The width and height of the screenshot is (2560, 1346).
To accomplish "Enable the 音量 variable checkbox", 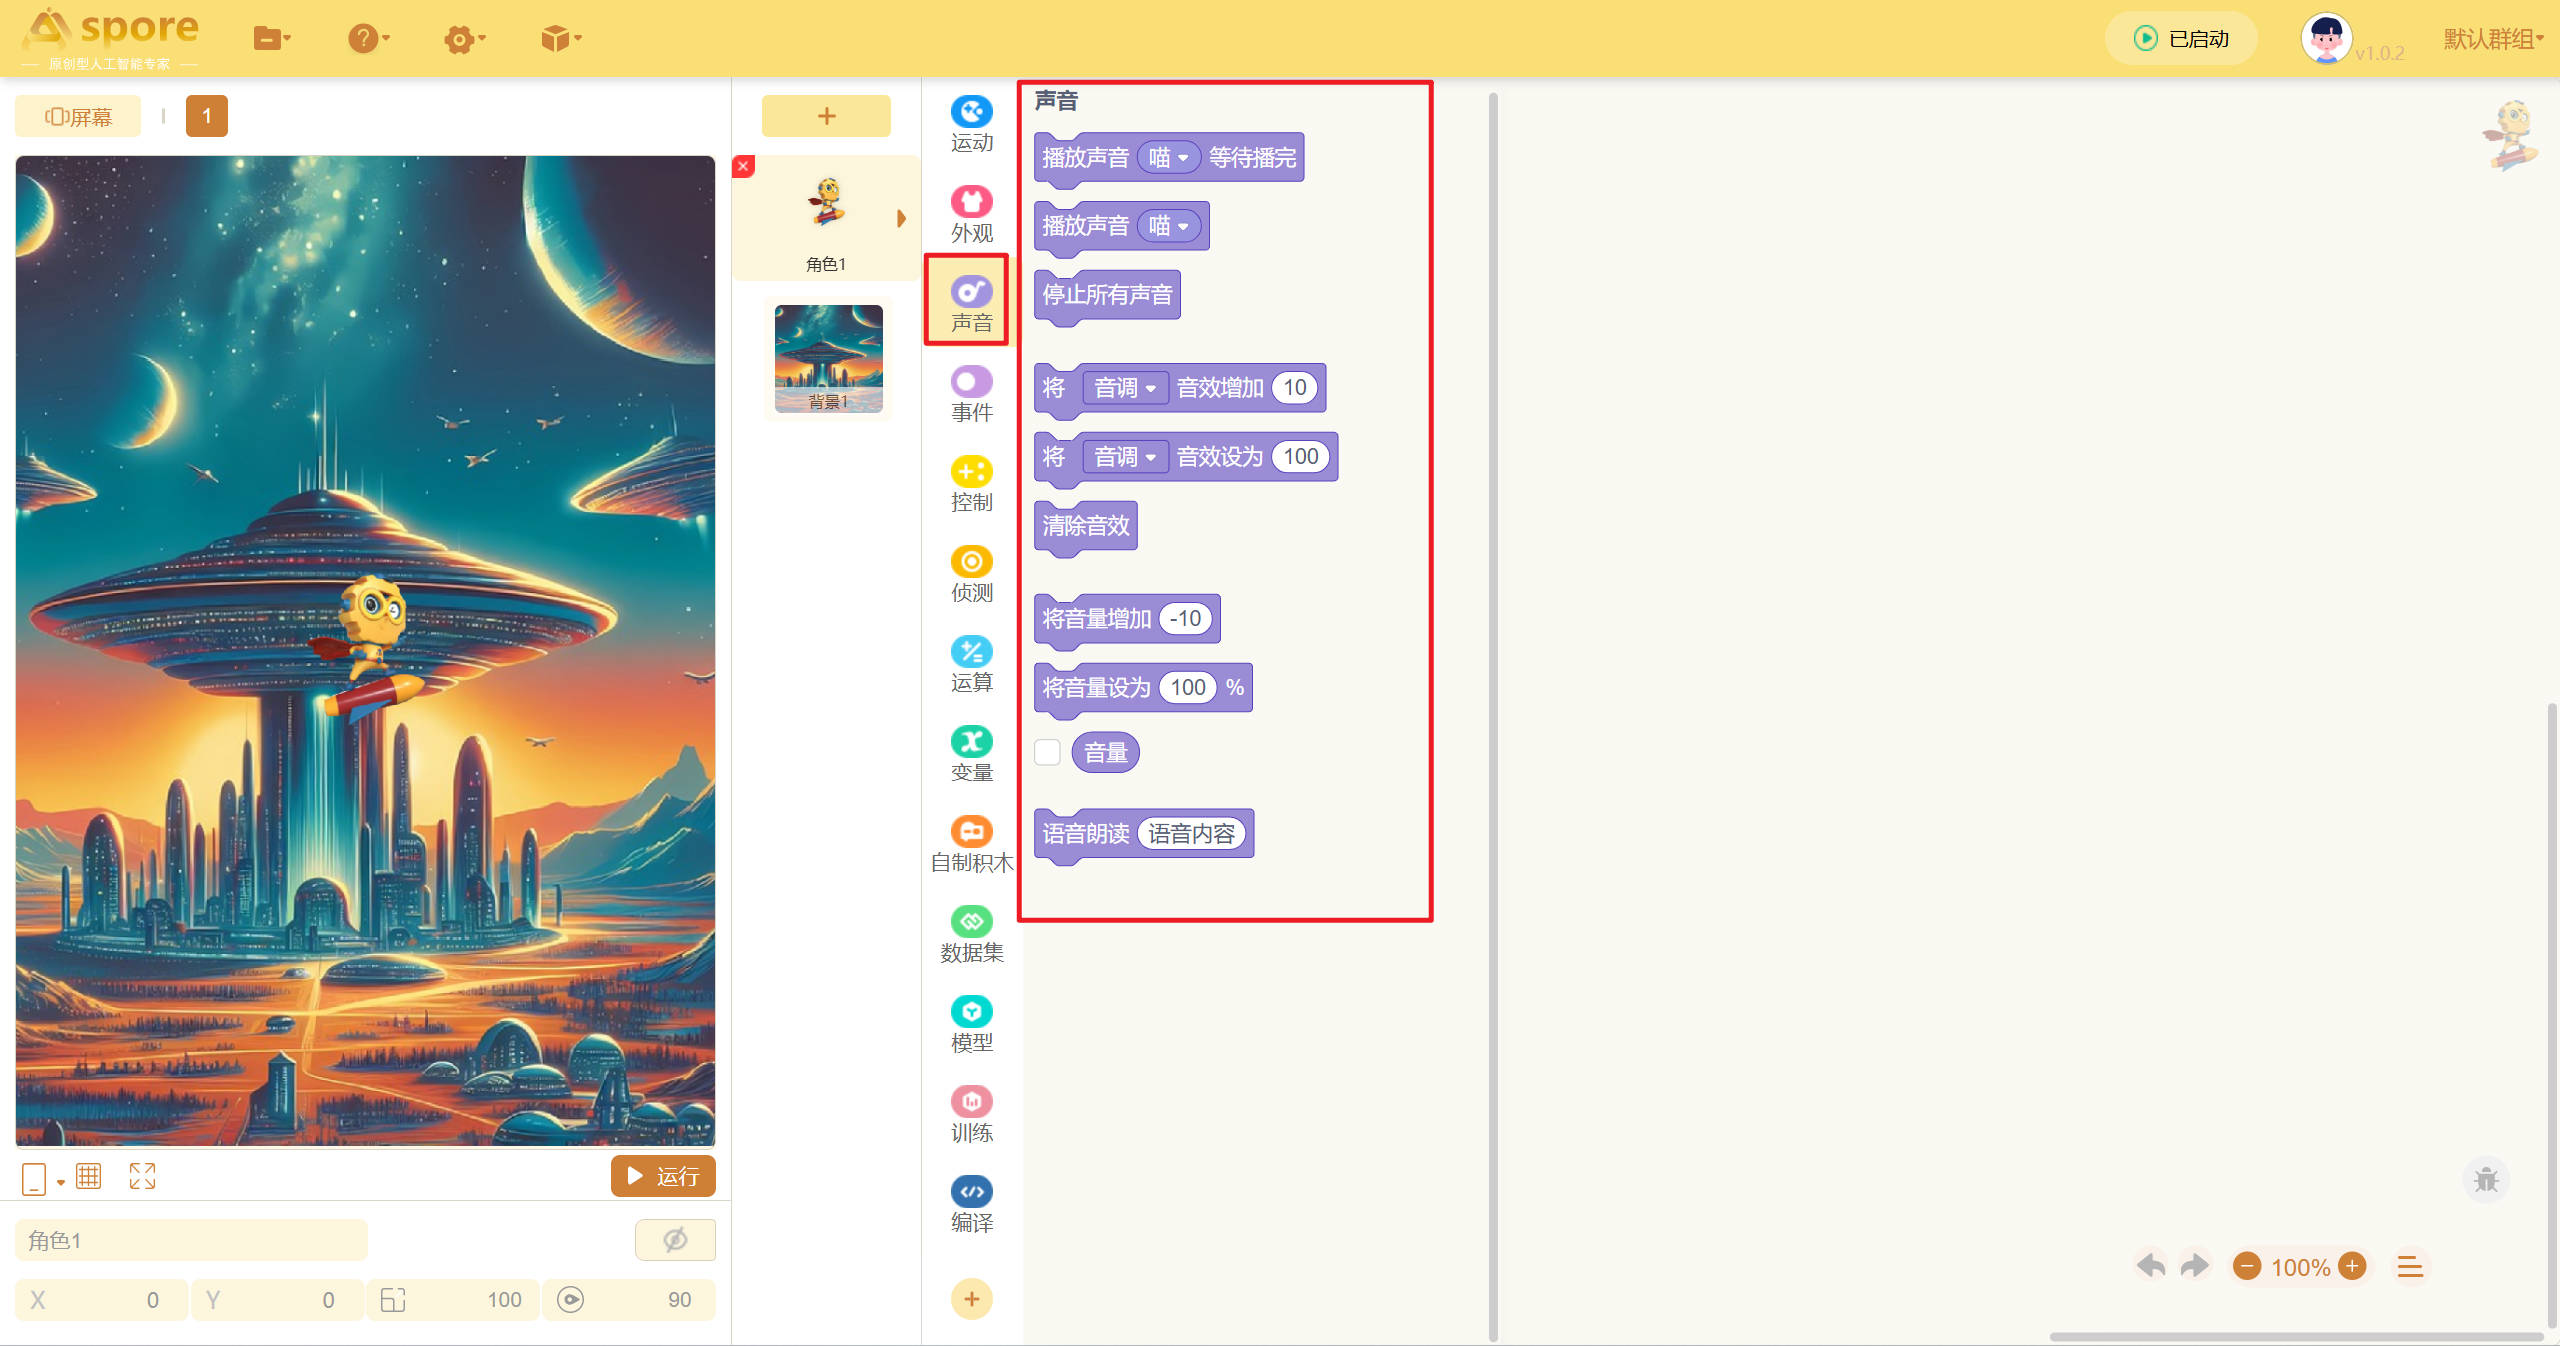I will (1047, 752).
